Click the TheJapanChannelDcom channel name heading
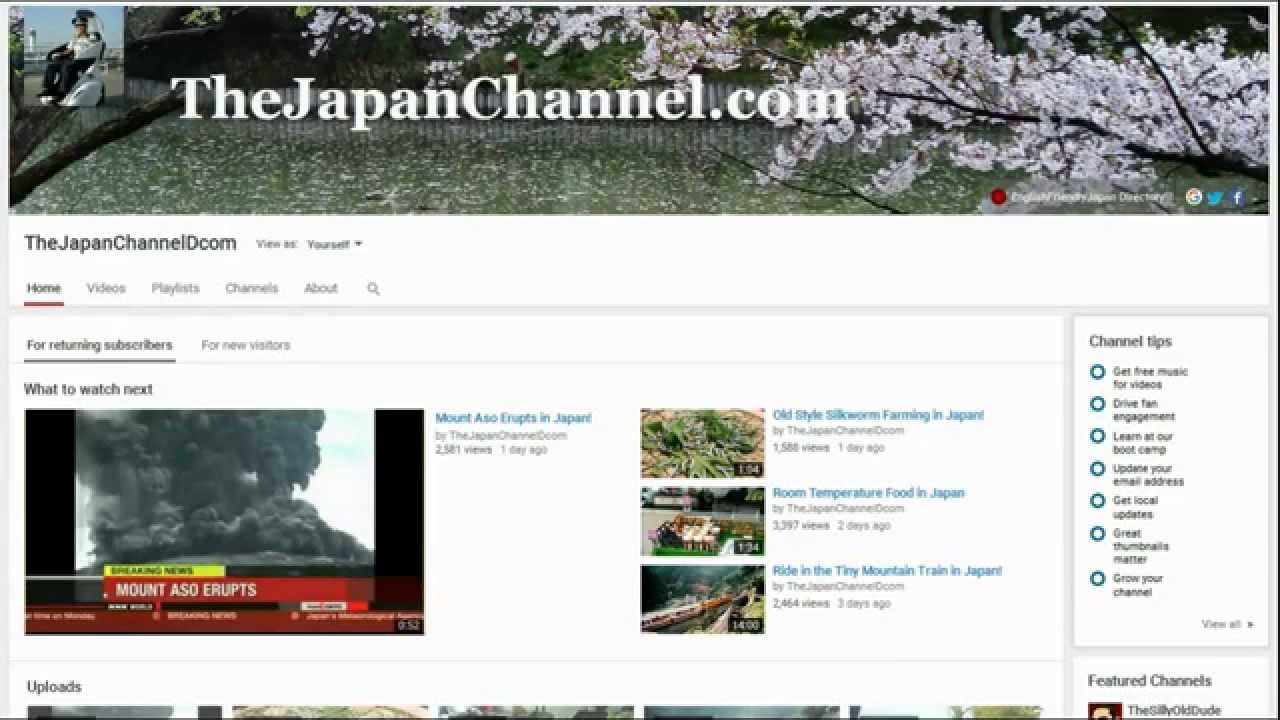 [130, 243]
